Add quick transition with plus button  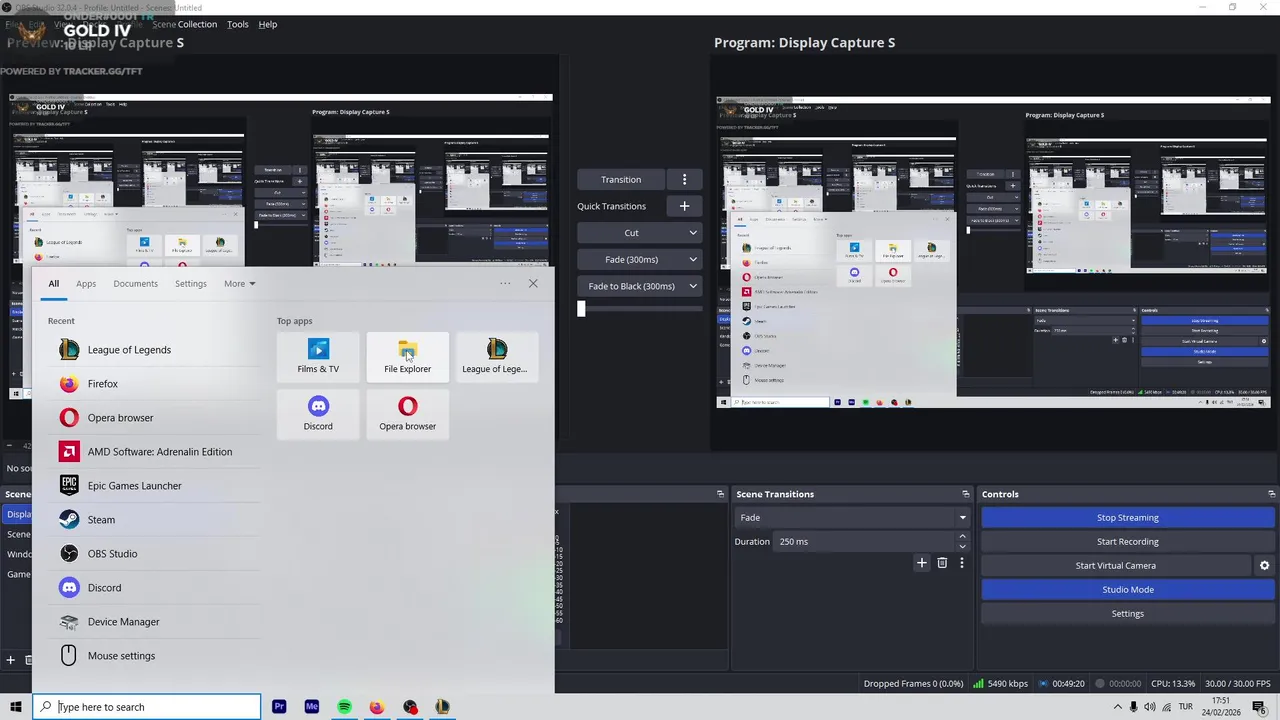[x=684, y=206]
